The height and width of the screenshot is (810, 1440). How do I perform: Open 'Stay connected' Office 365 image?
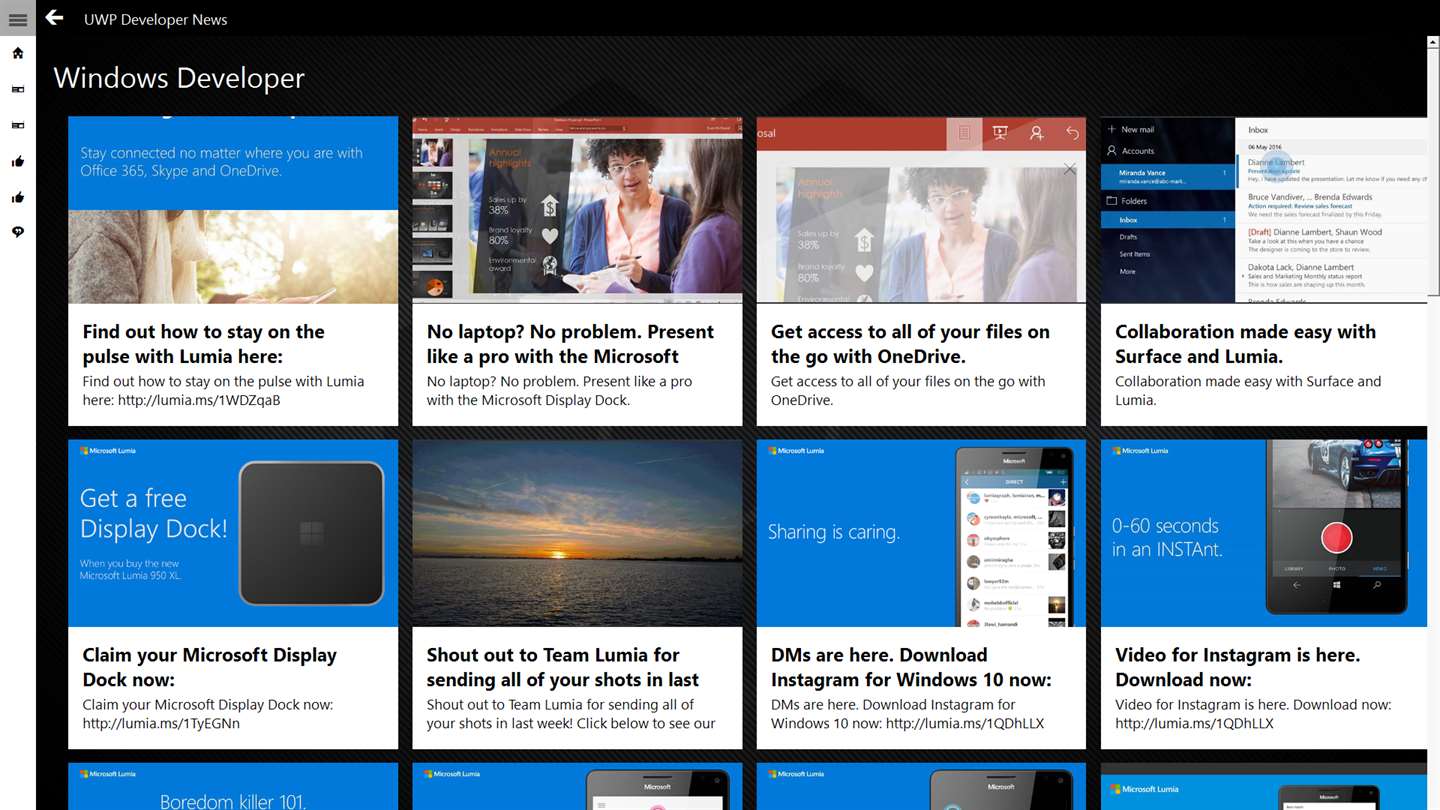pyautogui.click(x=233, y=210)
